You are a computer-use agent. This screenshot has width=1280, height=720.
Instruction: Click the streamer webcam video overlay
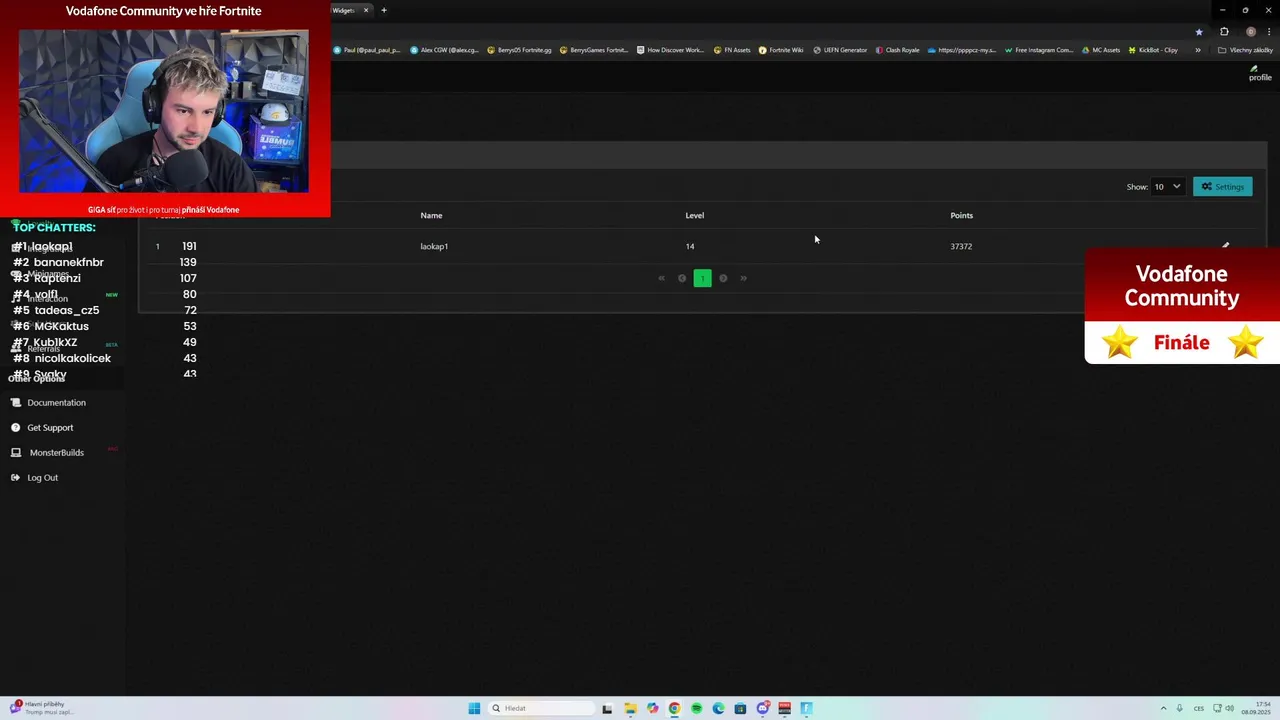coord(163,110)
